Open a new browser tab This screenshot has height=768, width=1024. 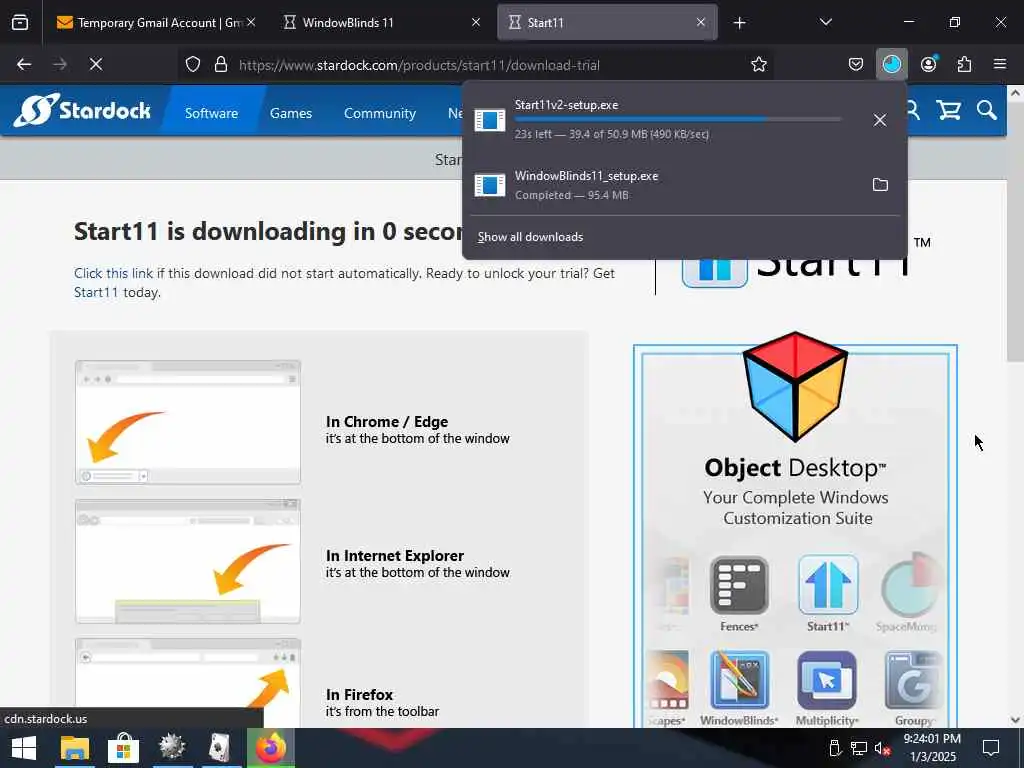(x=739, y=23)
